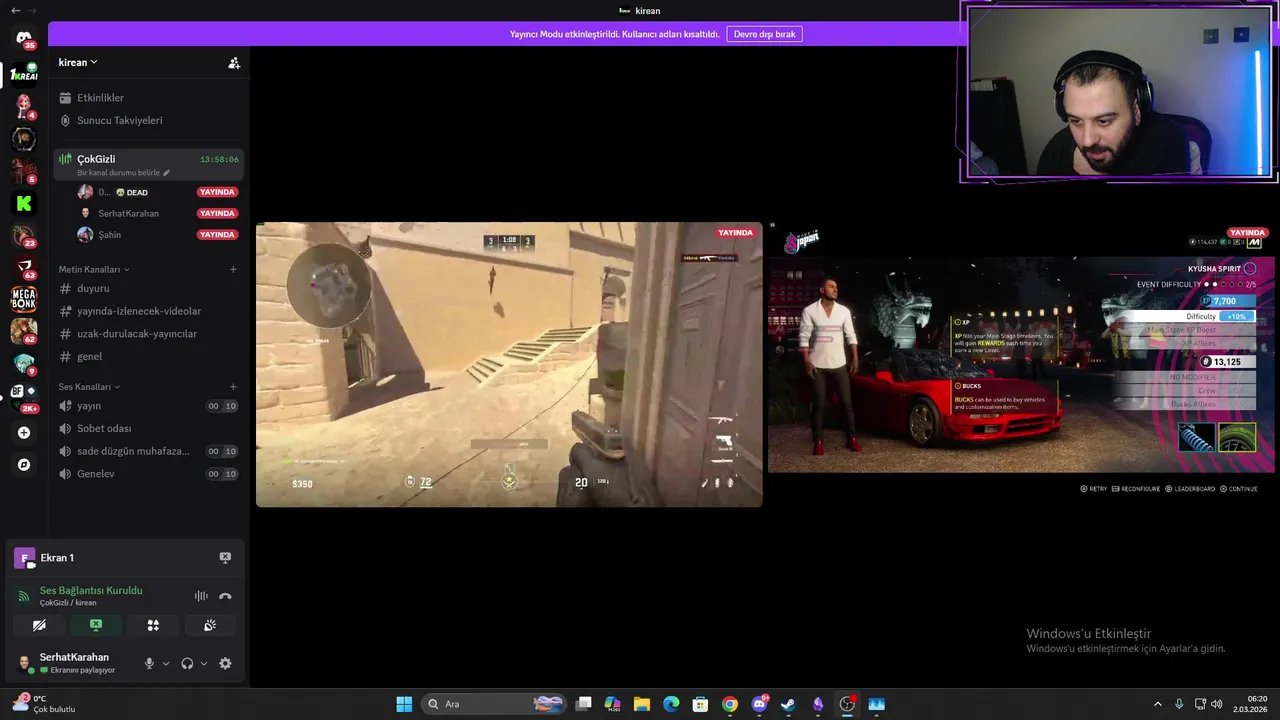Open Discover servers compass icon

24,465
